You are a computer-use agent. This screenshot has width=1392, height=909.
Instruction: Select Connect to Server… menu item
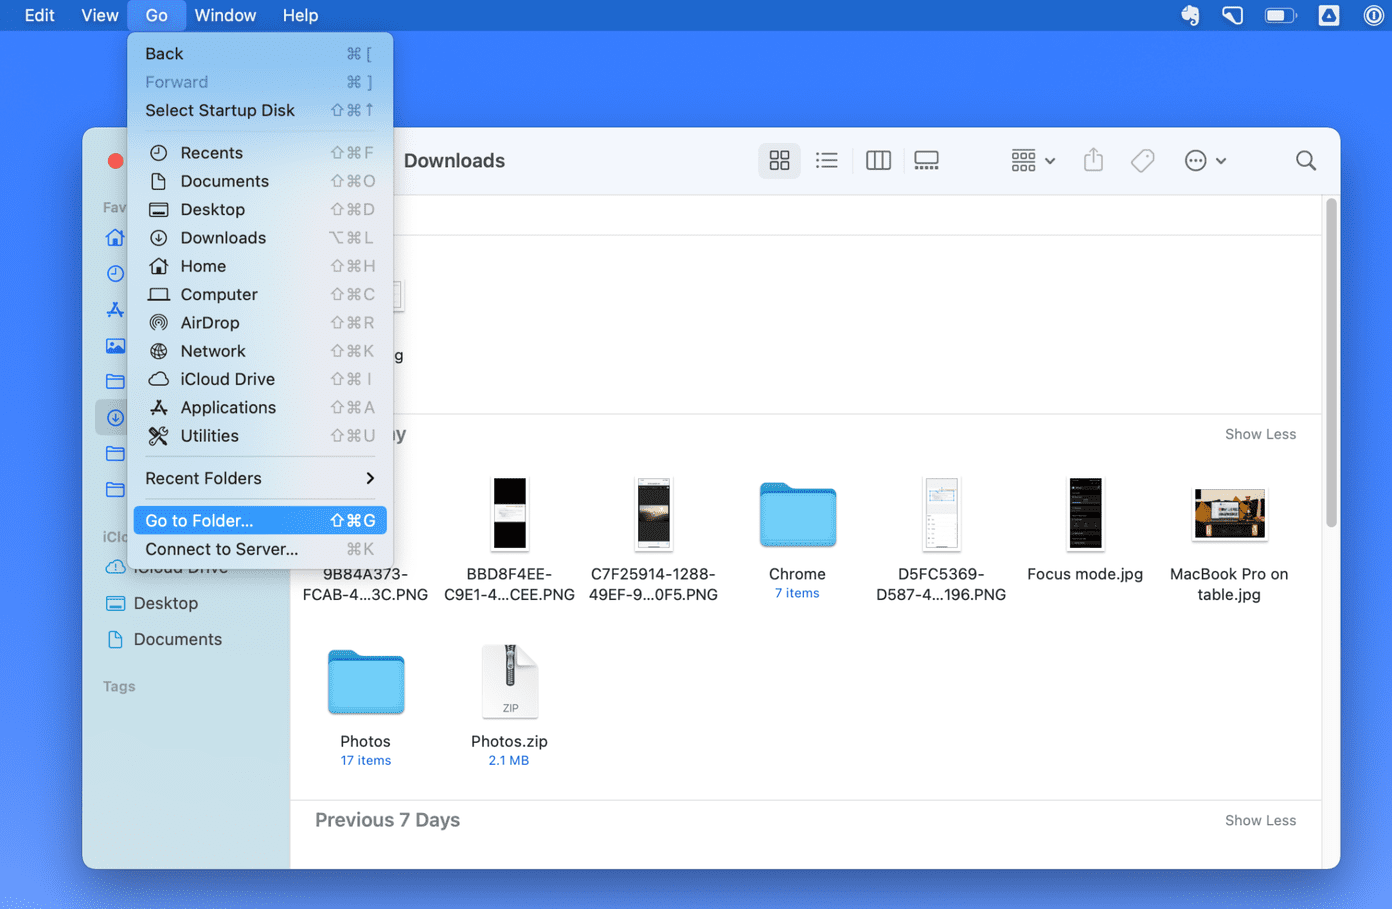(x=260, y=549)
